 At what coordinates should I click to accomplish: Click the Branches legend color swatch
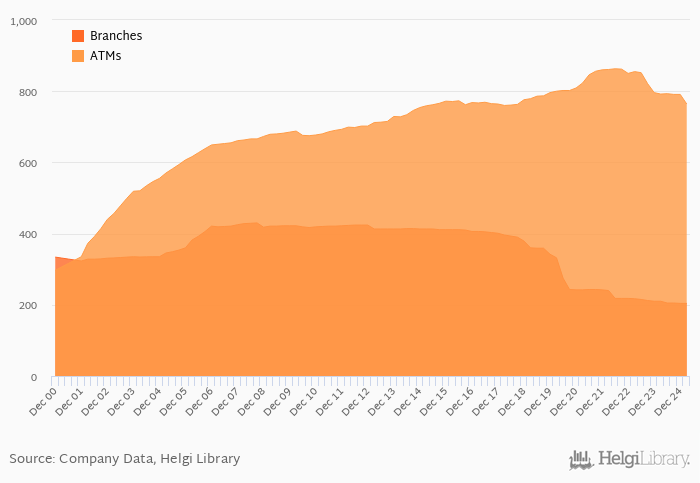78,36
